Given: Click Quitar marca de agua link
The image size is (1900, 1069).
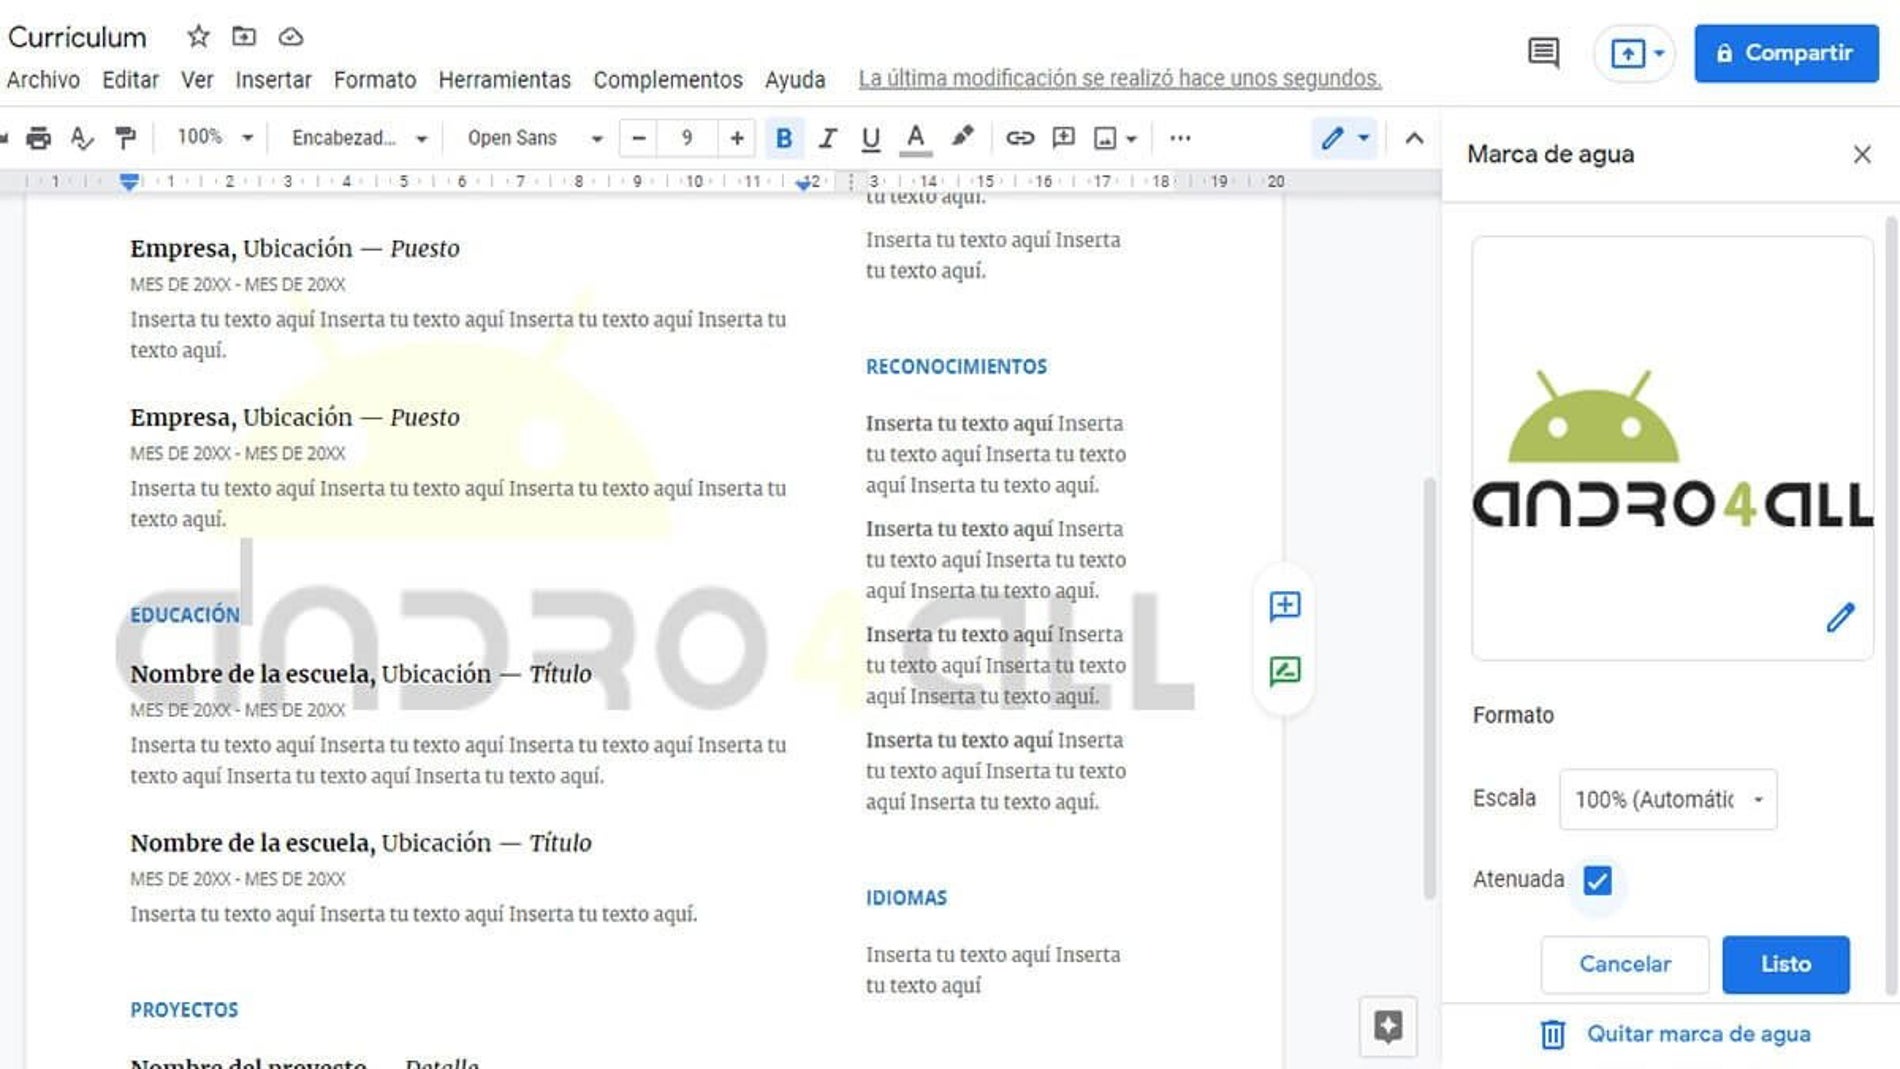Looking at the screenshot, I should (x=1698, y=1034).
